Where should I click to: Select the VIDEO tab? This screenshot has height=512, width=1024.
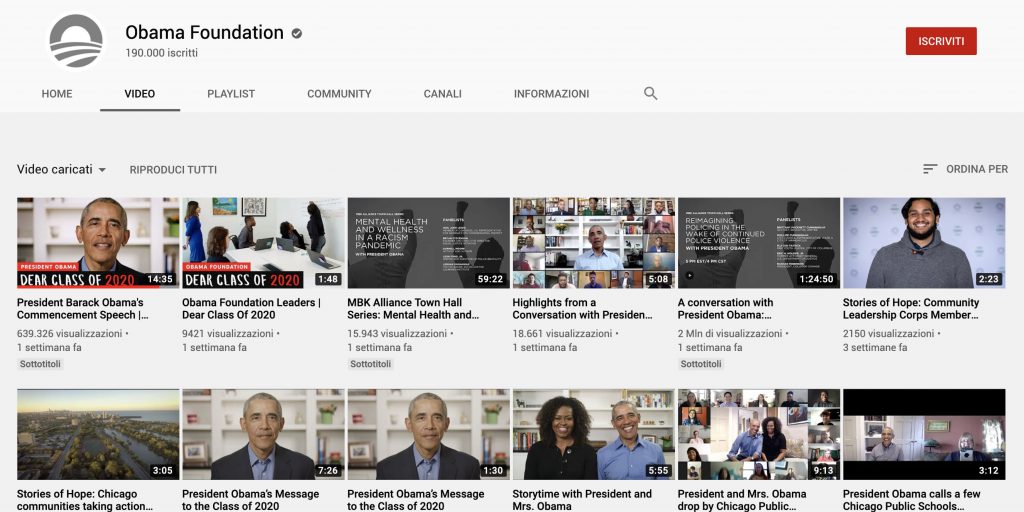click(140, 94)
